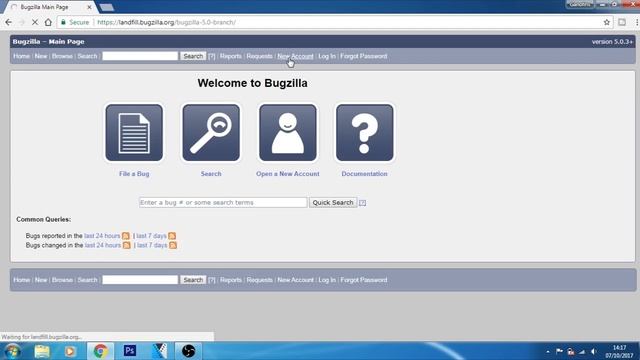Click the Quick Search button
This screenshot has height=360, width=640.
pos(333,202)
